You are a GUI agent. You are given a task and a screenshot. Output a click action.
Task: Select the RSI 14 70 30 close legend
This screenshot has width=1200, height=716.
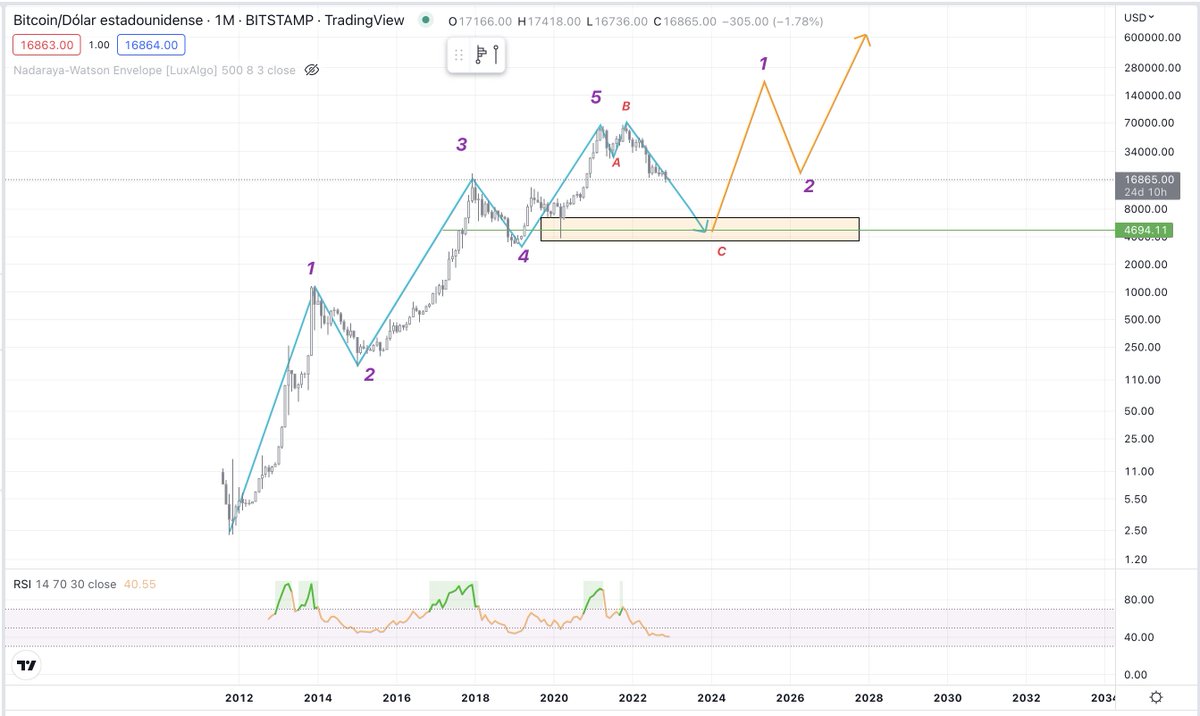pos(64,584)
